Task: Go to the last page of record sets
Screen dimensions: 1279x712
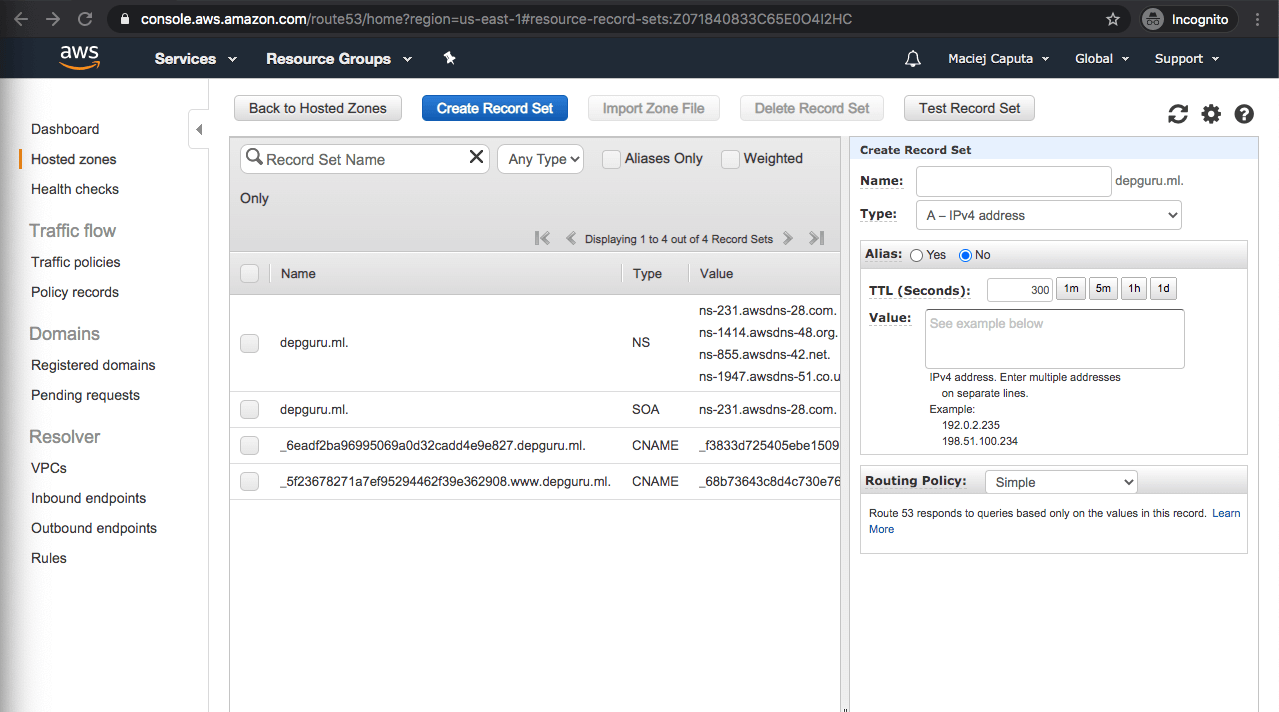Action: coord(816,238)
